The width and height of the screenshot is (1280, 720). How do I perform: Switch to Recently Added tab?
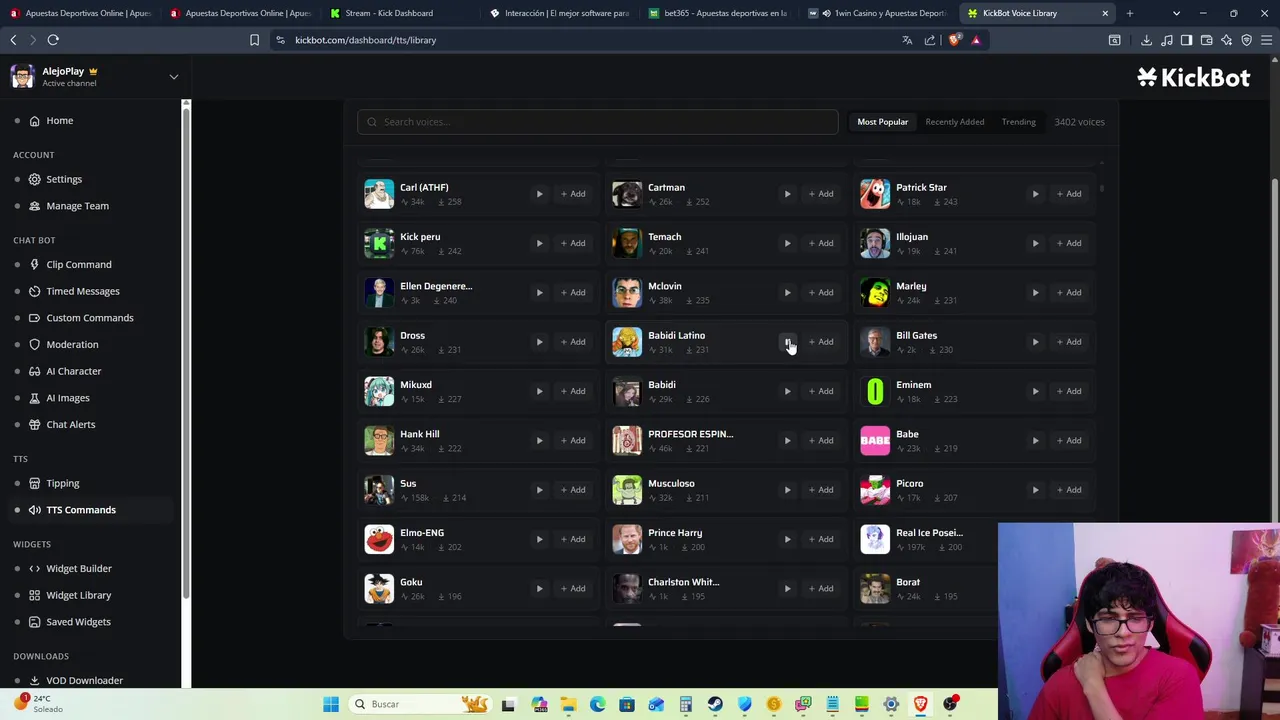[955, 122]
